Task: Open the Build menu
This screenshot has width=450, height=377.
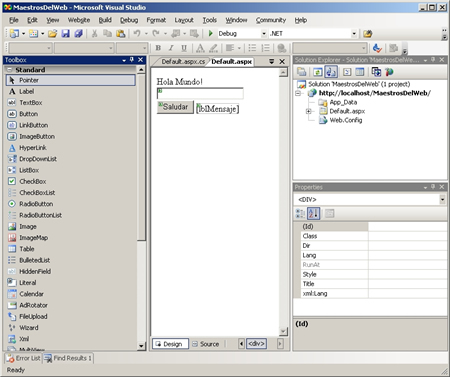Action: [x=105, y=20]
